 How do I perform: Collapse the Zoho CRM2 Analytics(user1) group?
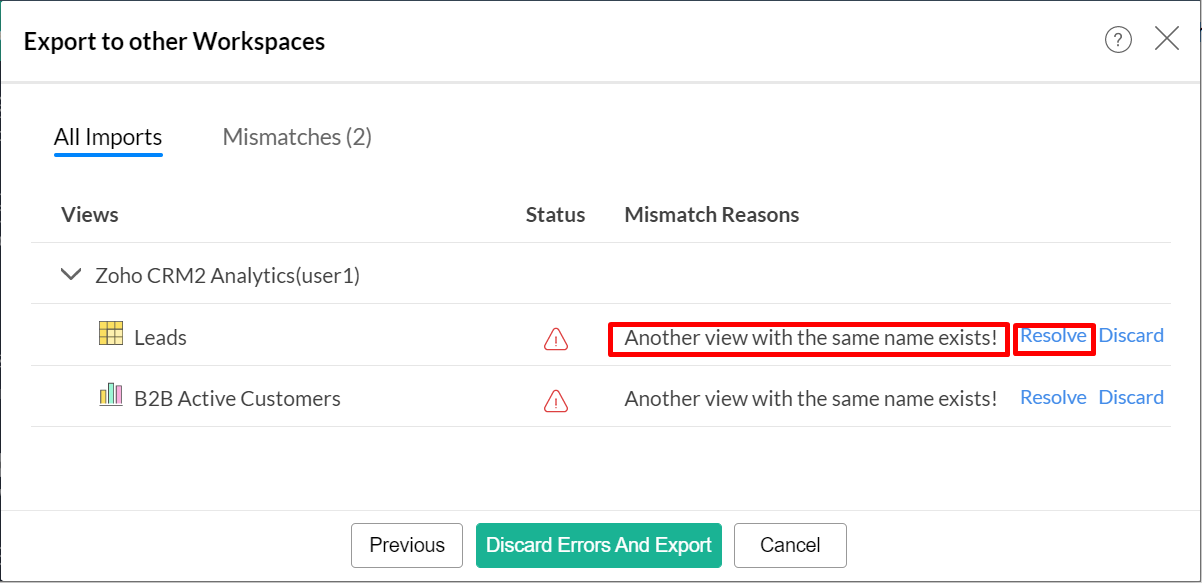[x=71, y=274]
